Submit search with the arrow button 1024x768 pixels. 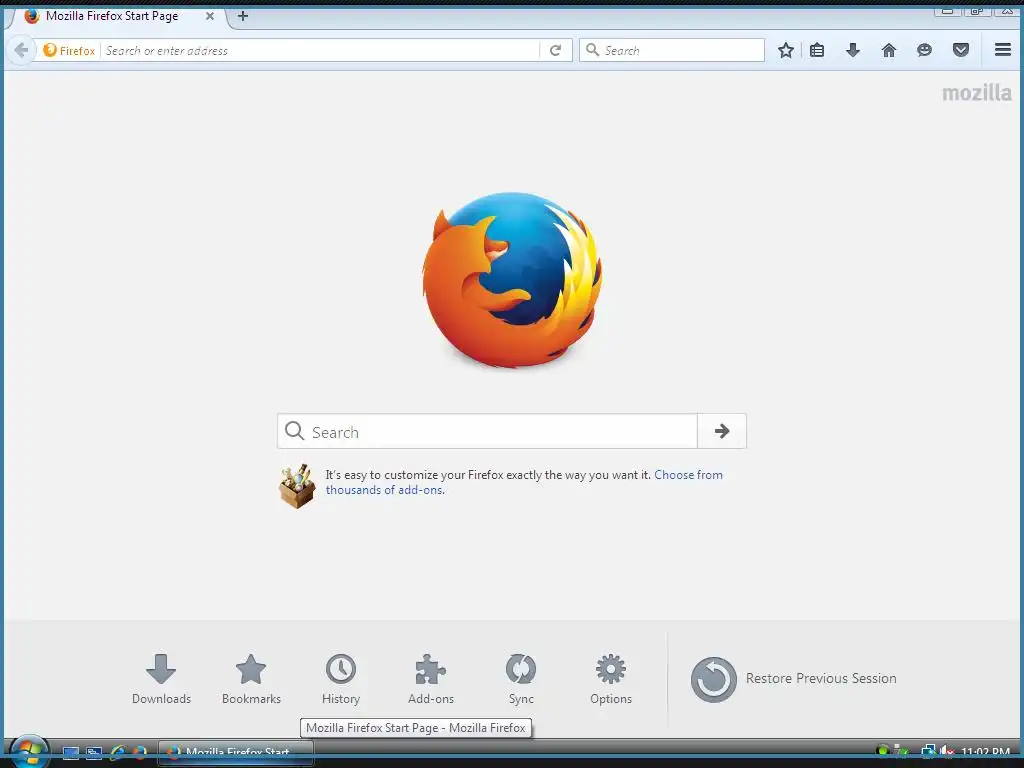[x=722, y=431]
